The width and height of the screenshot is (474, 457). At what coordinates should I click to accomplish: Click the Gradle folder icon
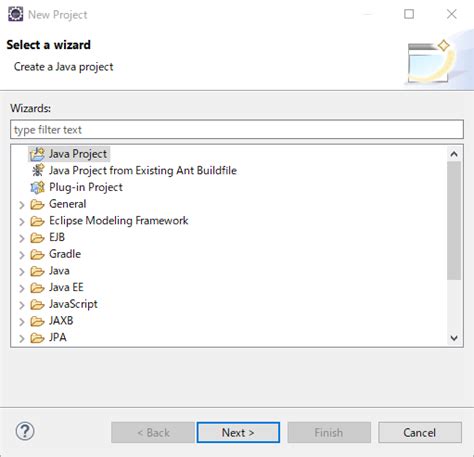37,254
